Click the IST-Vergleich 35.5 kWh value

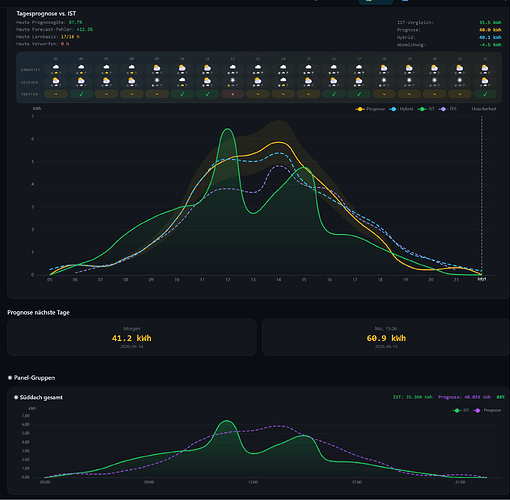click(x=490, y=23)
